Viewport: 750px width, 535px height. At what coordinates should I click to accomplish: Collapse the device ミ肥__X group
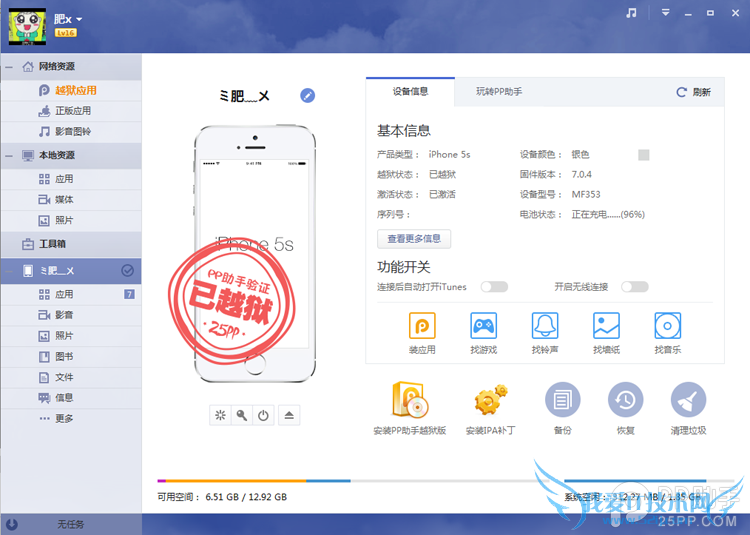click(x=9, y=271)
